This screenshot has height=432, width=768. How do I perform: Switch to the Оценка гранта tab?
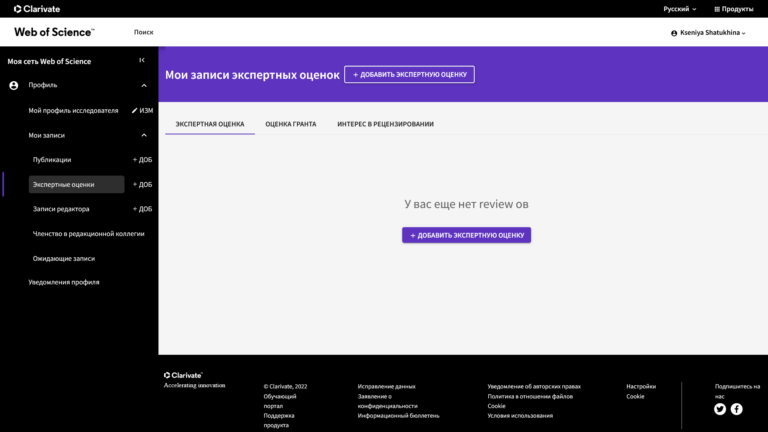[290, 124]
